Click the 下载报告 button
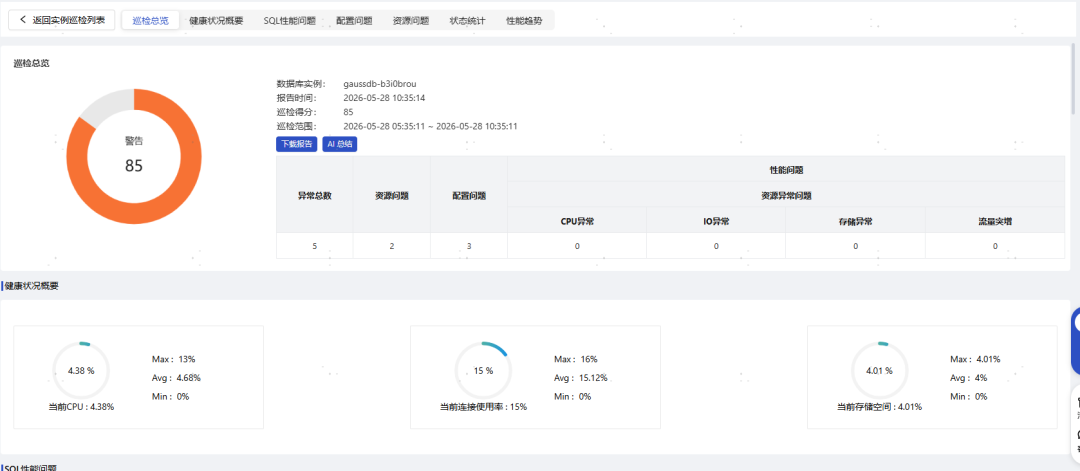1080x471 pixels. 296,144
